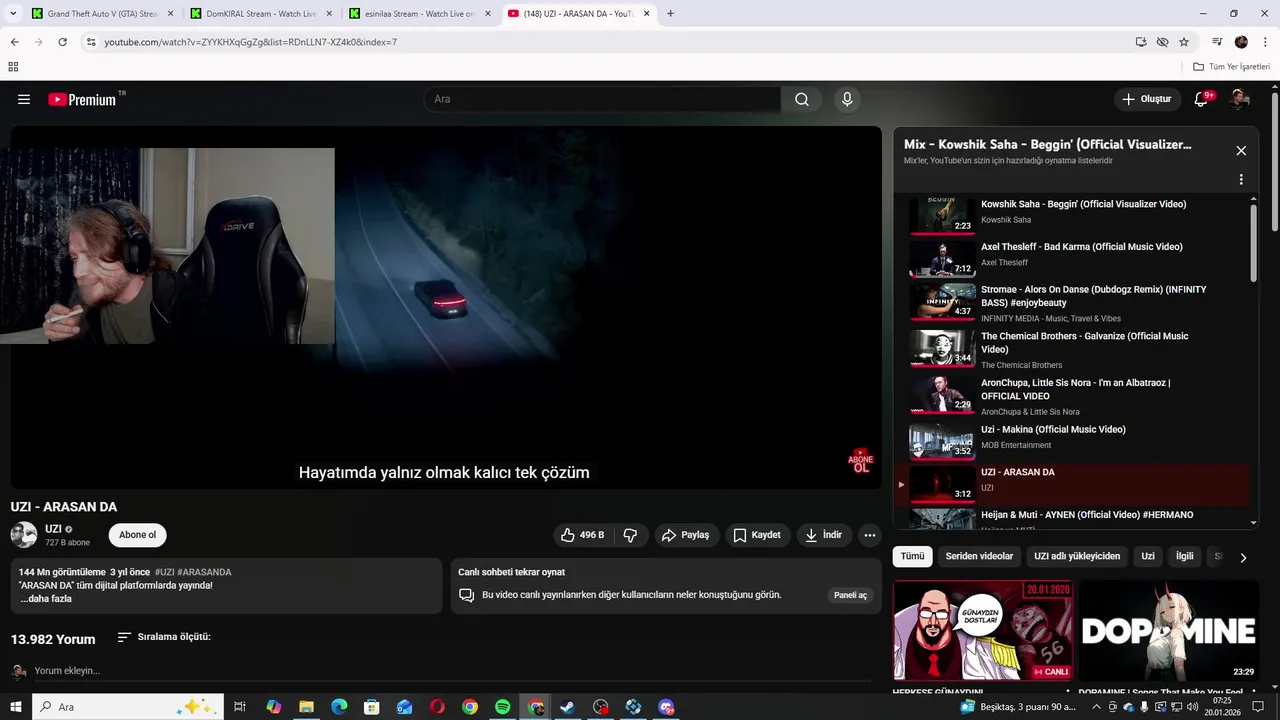
Task: Start voice search with microphone icon
Action: (x=847, y=99)
